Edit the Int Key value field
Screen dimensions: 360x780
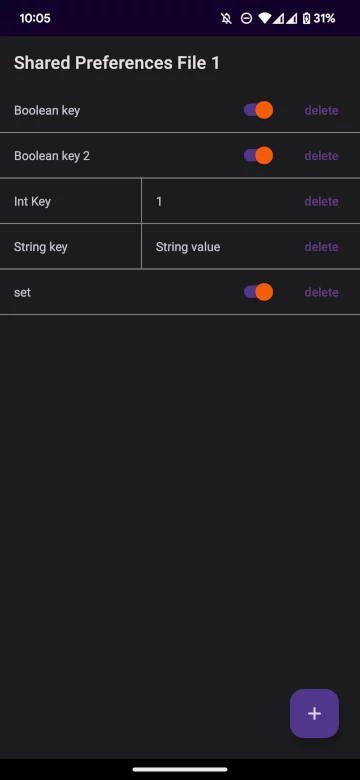[x=219, y=201]
